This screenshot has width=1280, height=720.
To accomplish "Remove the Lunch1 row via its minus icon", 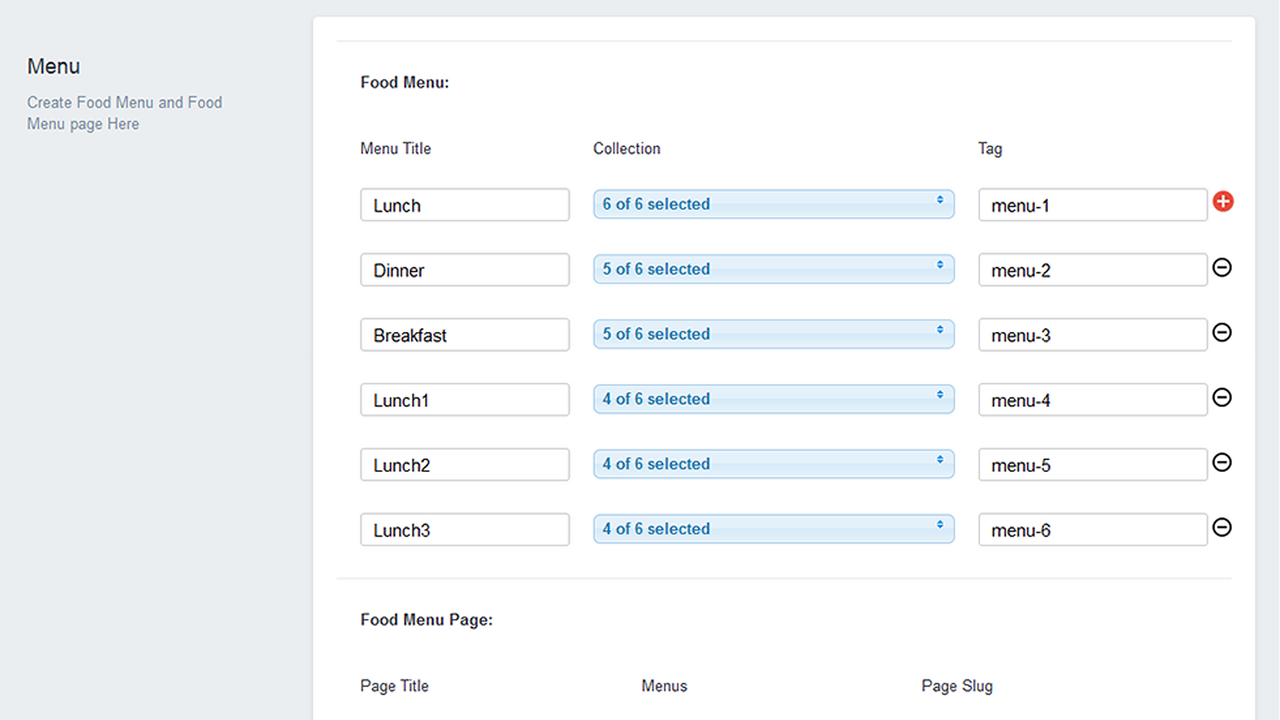I will 1222,397.
